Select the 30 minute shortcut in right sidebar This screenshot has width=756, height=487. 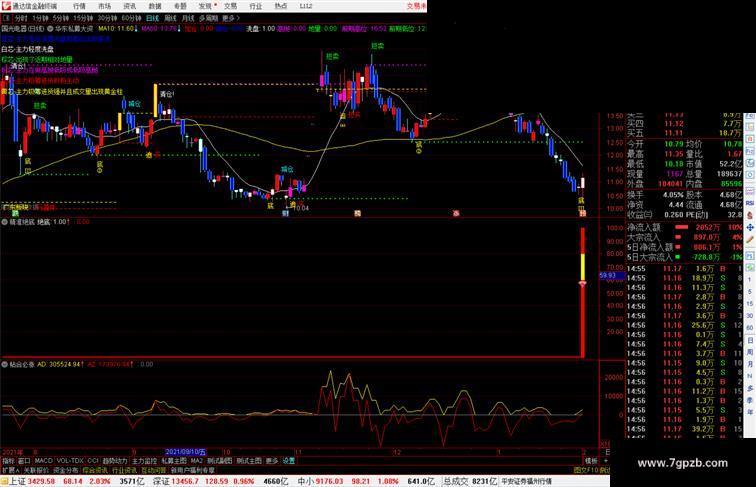pyautogui.click(x=750, y=316)
